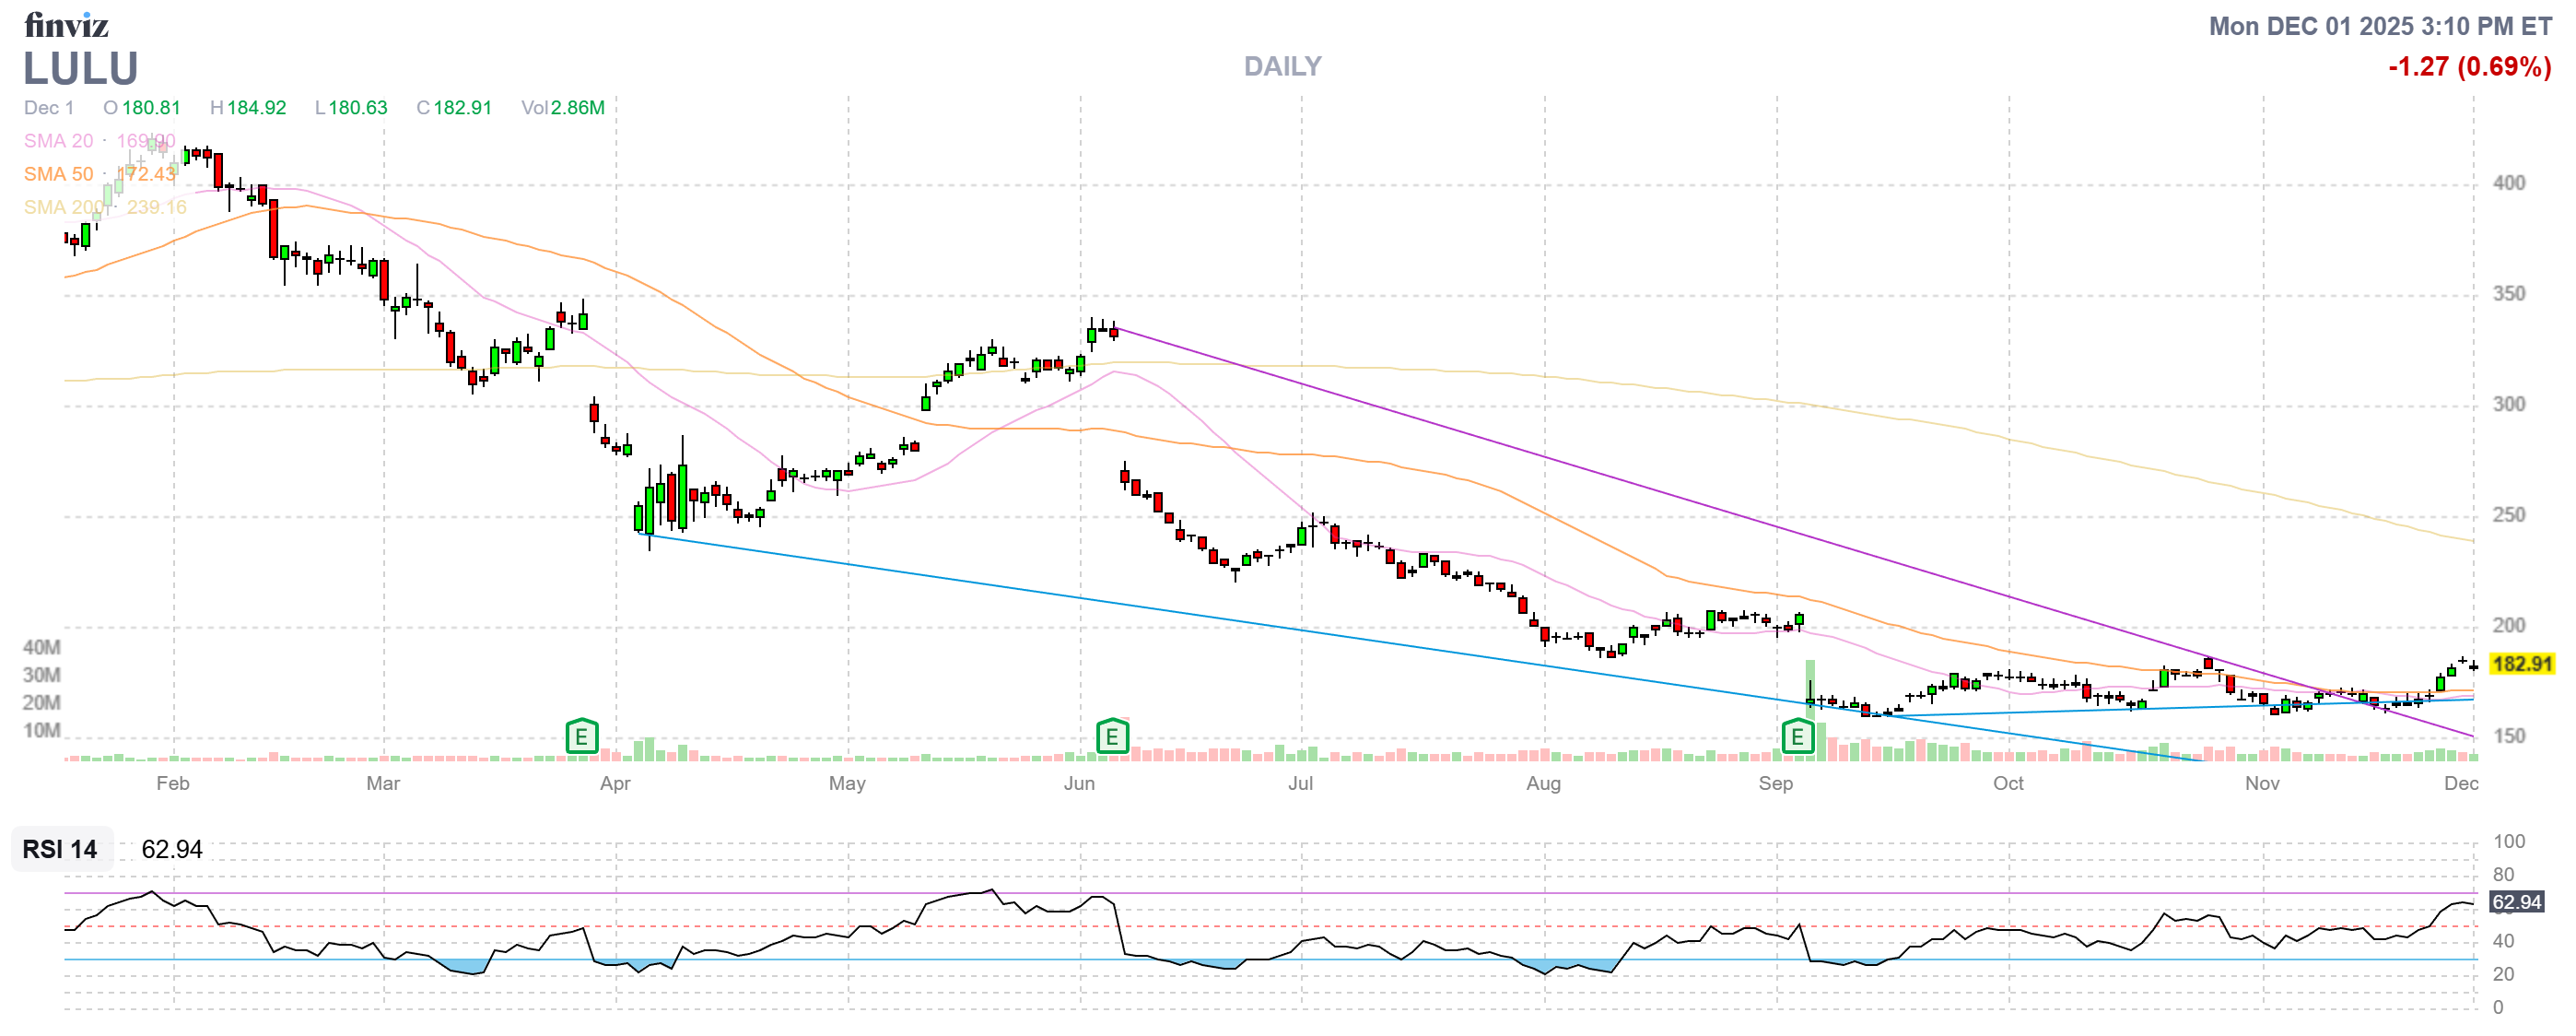Click the June earnings E marker

pos(1111,737)
